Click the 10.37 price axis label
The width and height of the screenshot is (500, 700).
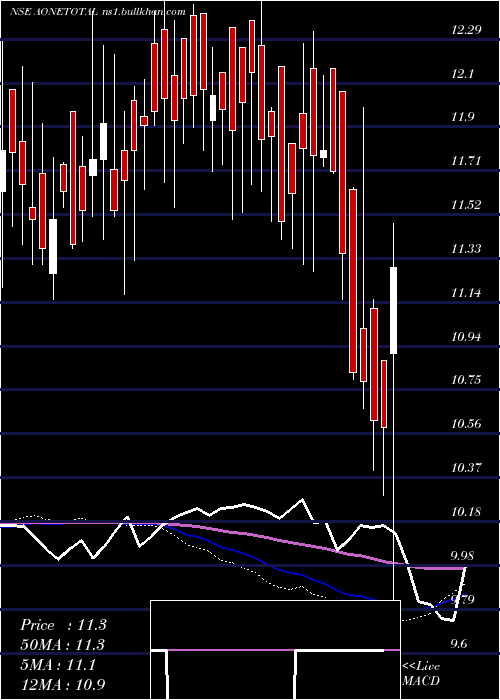pyautogui.click(x=466, y=468)
